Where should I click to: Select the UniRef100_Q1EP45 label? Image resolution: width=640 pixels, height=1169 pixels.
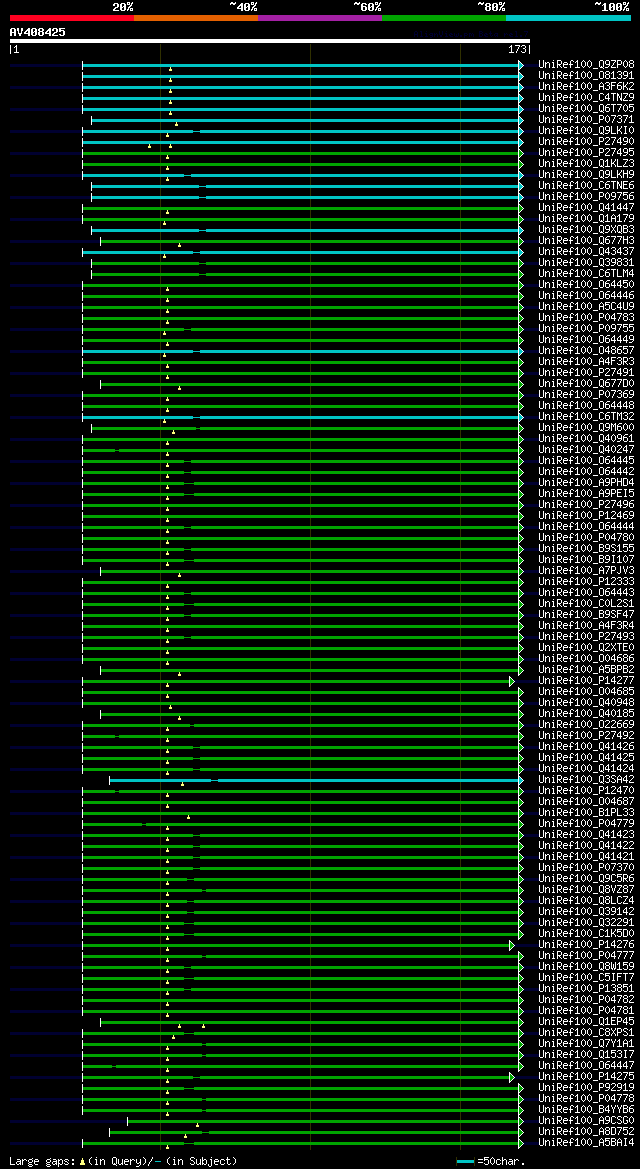coord(586,1021)
